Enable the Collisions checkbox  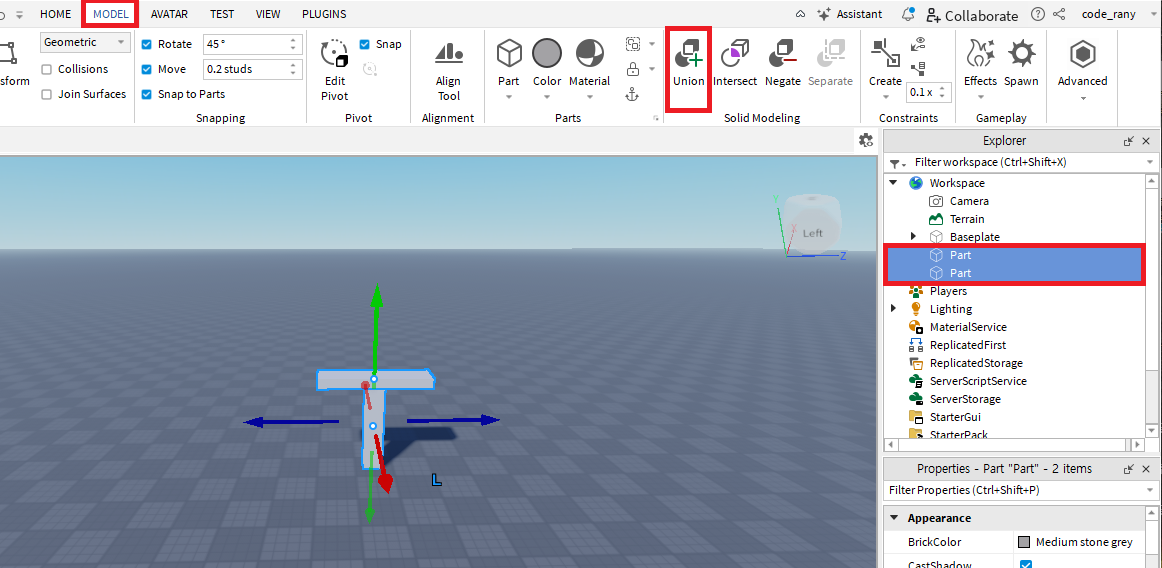(x=47, y=69)
